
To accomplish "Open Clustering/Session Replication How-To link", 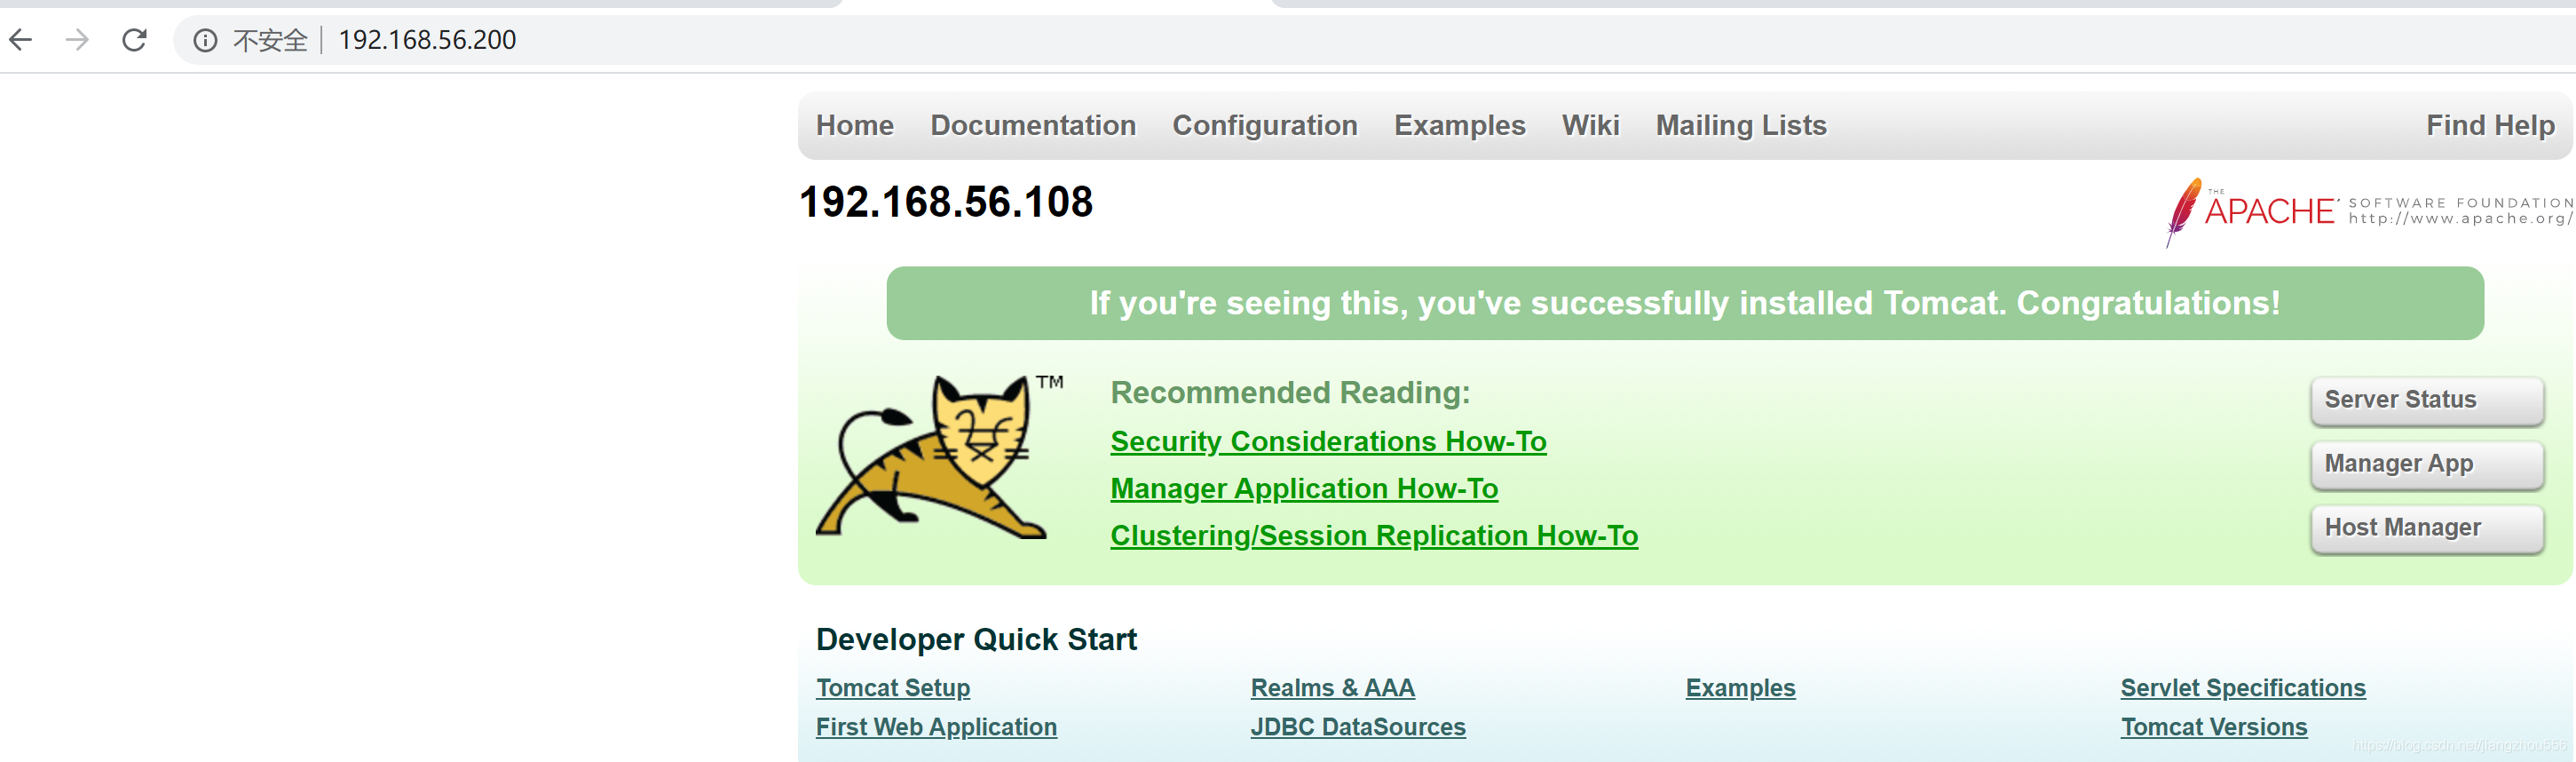I will (x=1374, y=535).
